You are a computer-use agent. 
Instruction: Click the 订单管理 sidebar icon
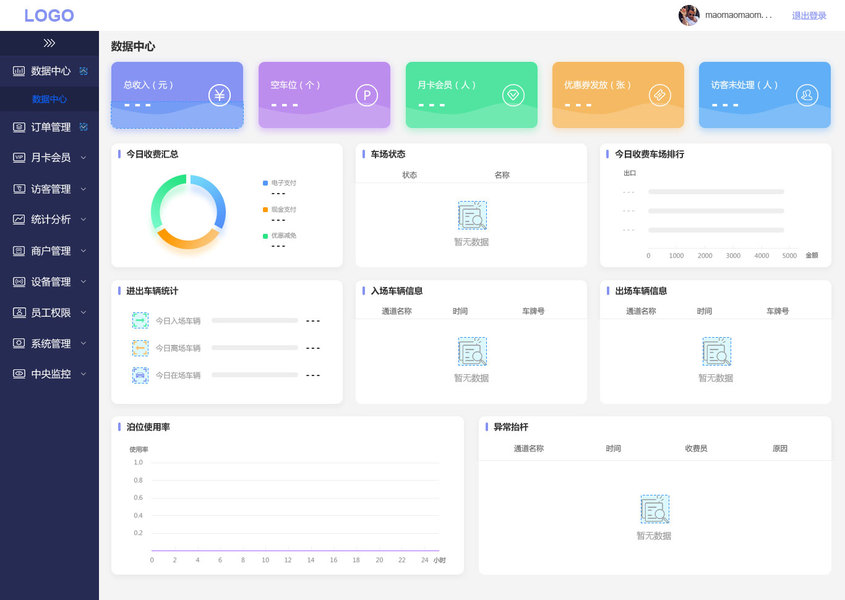(x=19, y=127)
